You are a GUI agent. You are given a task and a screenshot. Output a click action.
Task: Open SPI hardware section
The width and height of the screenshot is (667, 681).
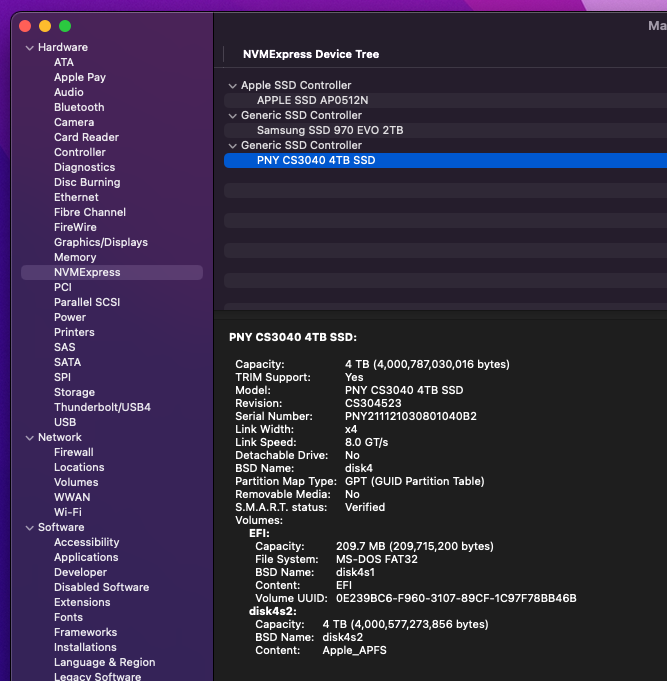[63, 377]
